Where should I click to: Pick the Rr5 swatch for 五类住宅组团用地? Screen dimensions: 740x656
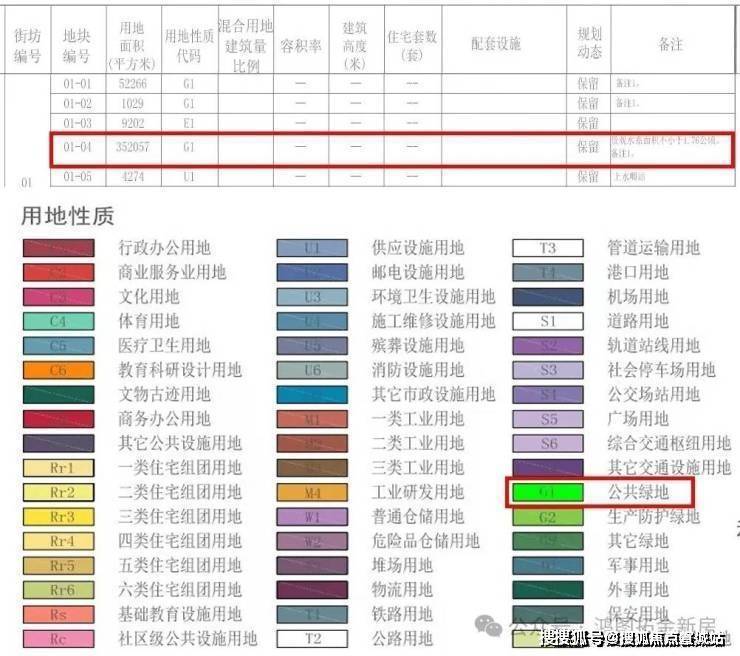click(59, 565)
